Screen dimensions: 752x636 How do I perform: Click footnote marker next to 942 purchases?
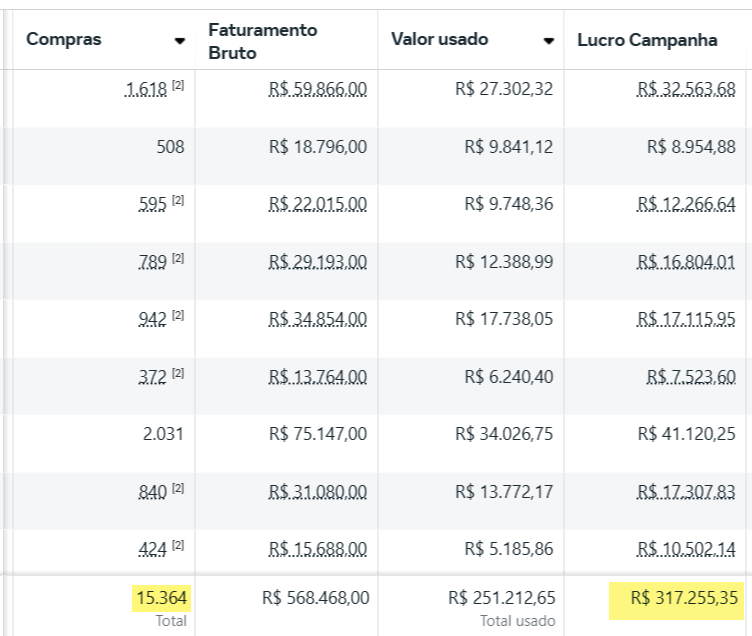coord(178,318)
